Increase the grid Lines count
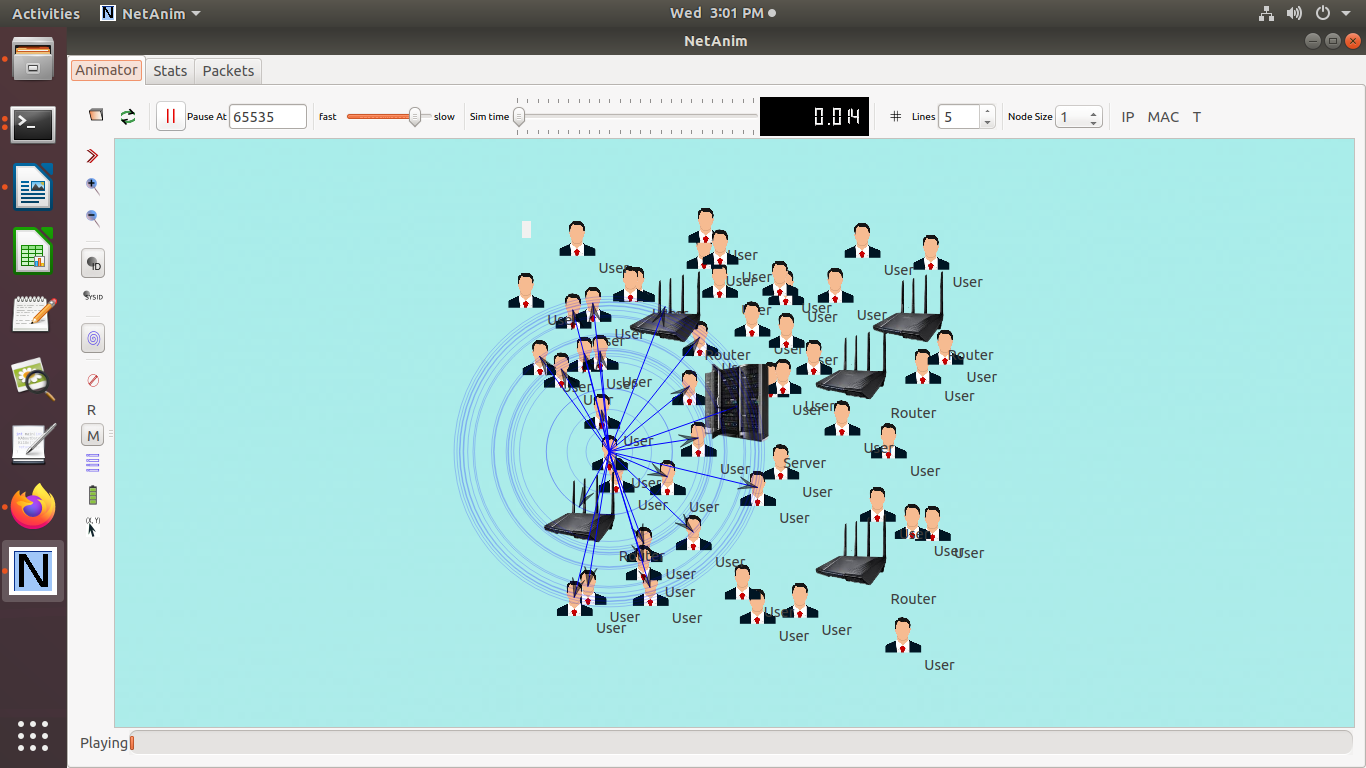Viewport: 1366px width, 768px height. click(x=988, y=111)
